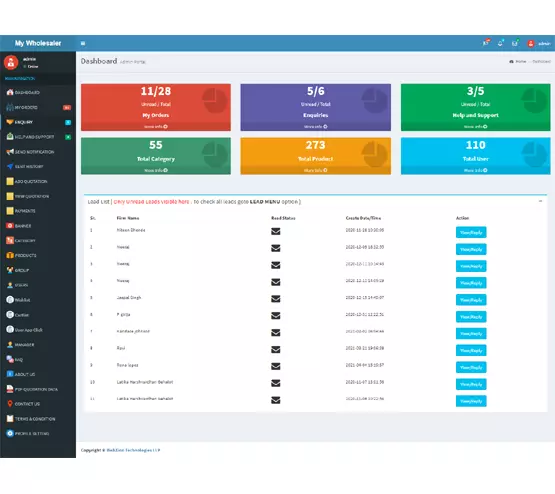Open Manager in the sidebar

pyautogui.click(x=38, y=344)
